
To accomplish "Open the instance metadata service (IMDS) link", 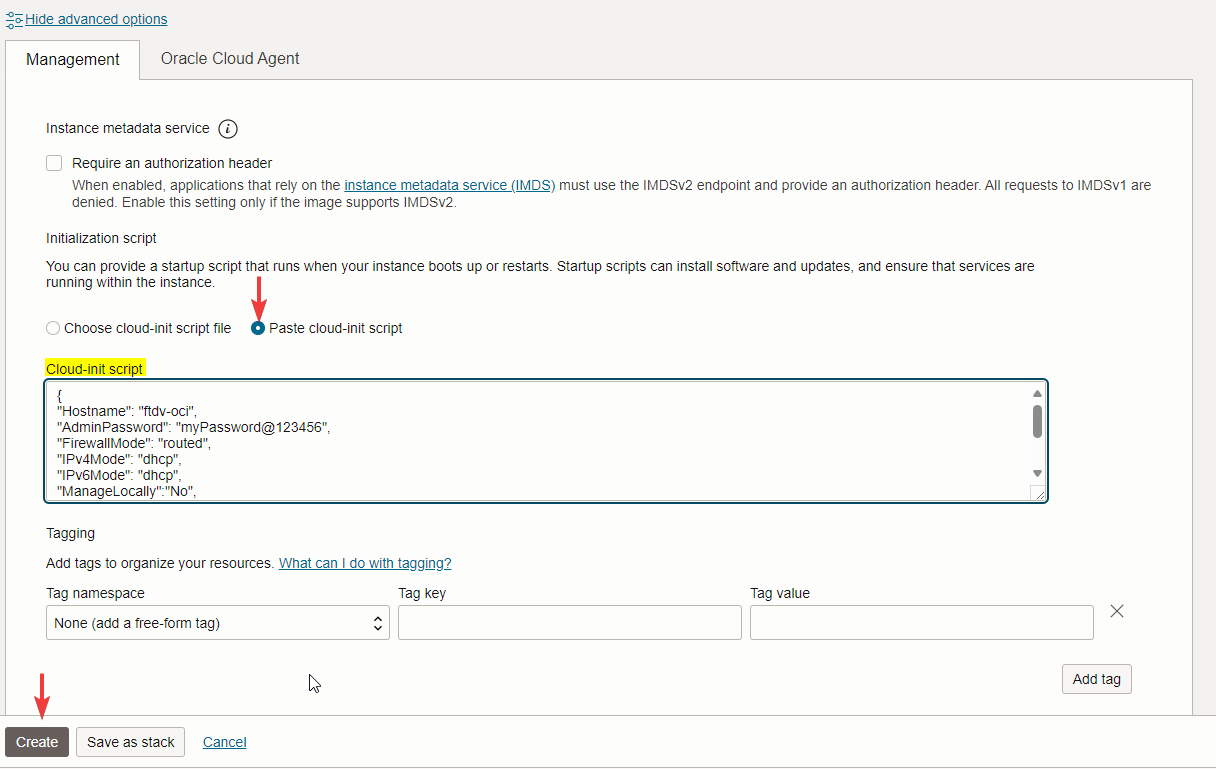I will [449, 185].
